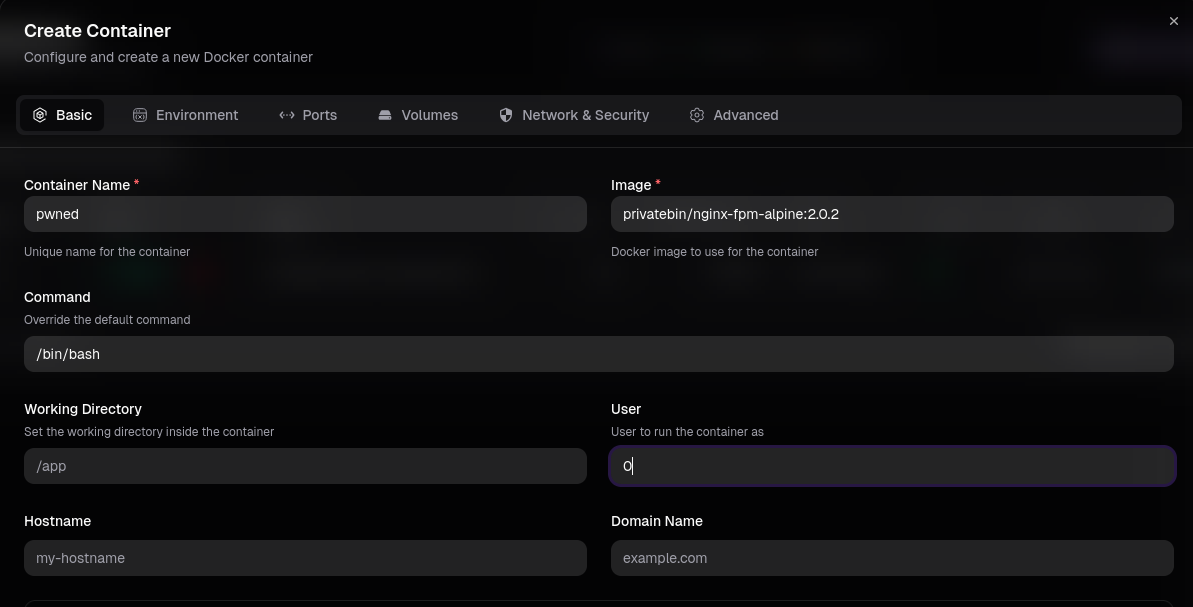
Task: Click into the User input field
Action: (x=892, y=466)
